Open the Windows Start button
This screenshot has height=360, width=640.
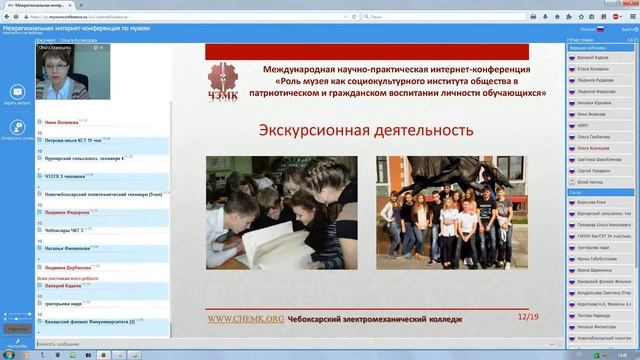(x=9, y=355)
